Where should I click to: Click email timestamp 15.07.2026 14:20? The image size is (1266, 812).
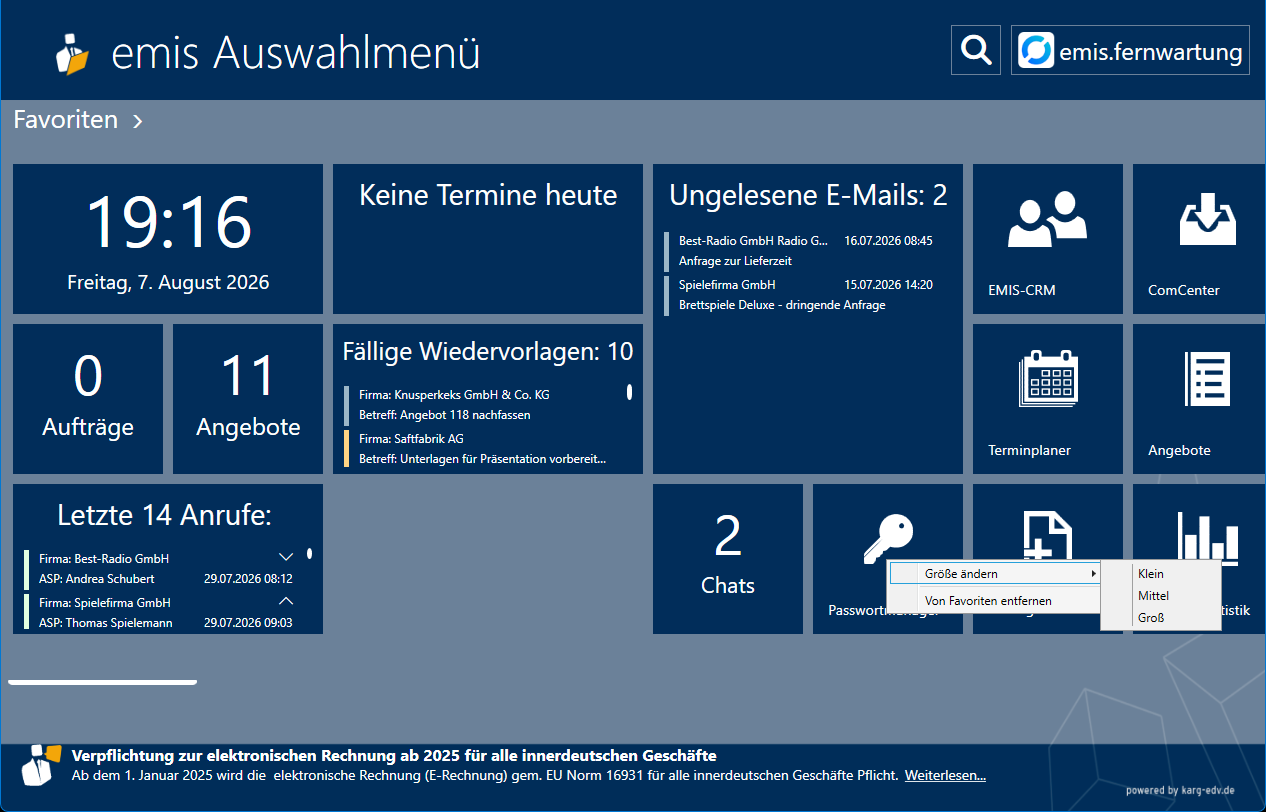point(889,285)
